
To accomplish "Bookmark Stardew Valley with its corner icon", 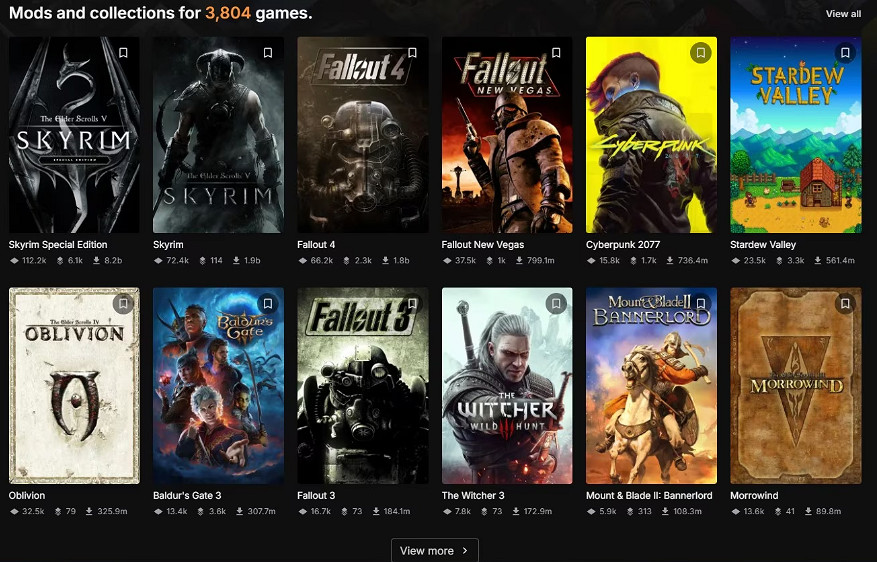I will click(x=845, y=53).
